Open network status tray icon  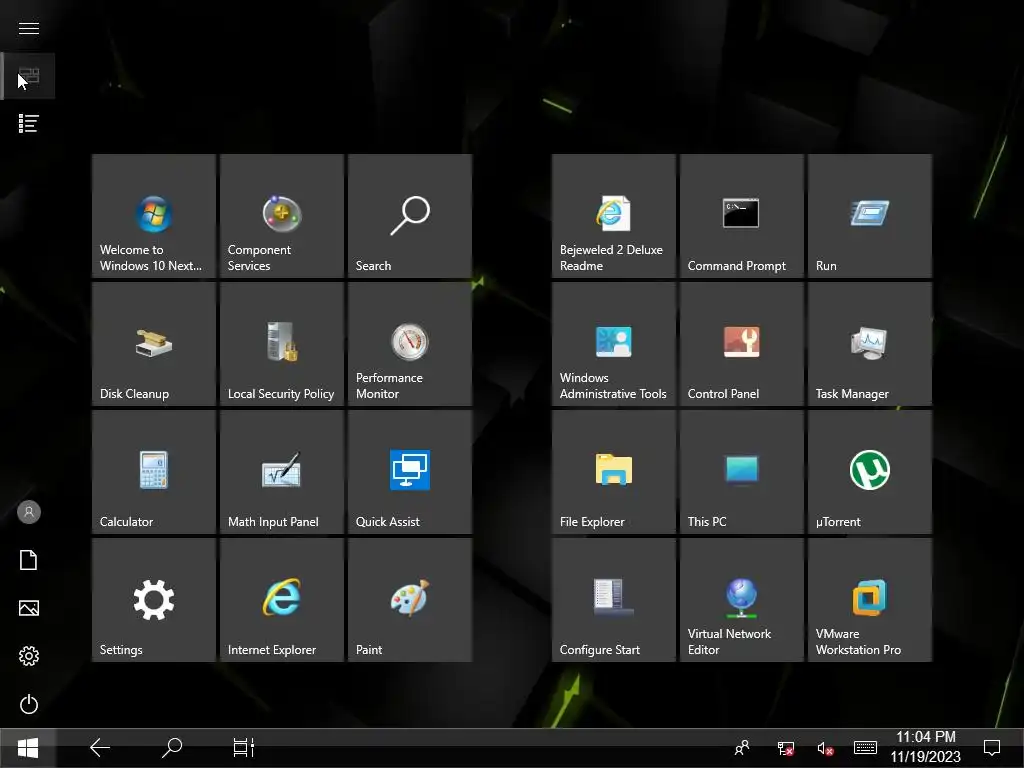click(x=786, y=748)
